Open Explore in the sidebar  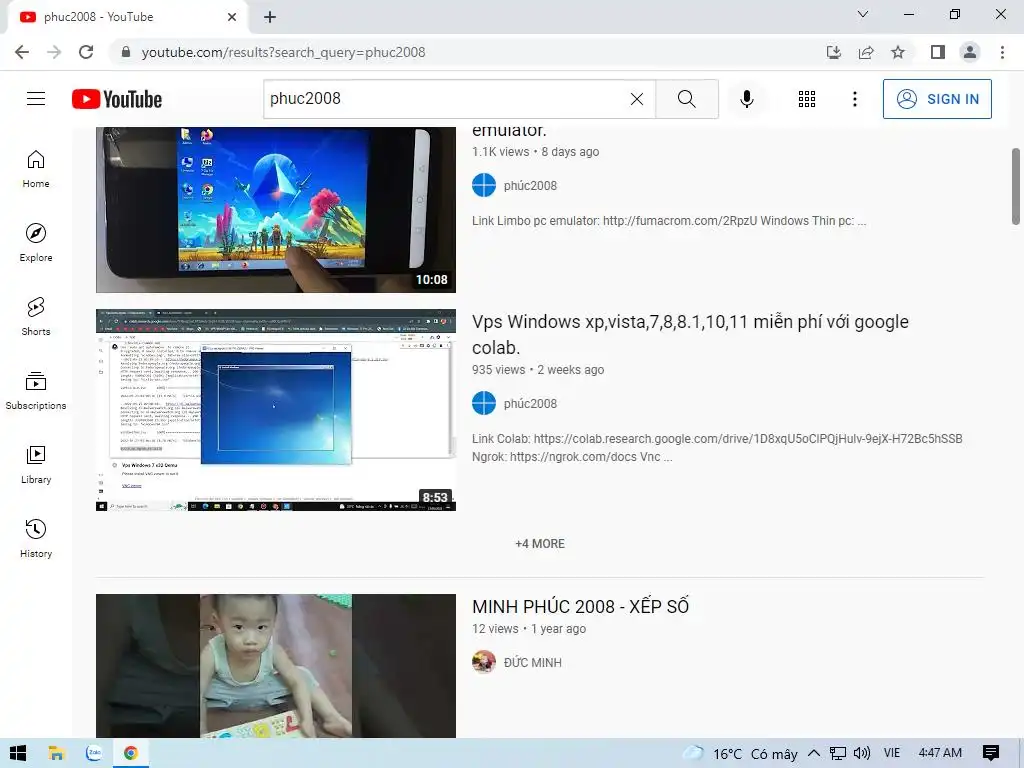36,243
